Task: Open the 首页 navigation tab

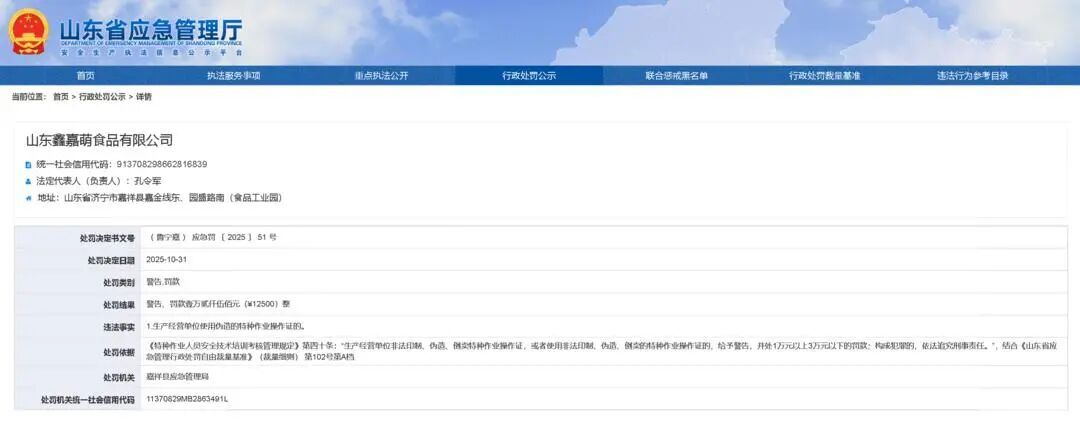Action: 86,76
